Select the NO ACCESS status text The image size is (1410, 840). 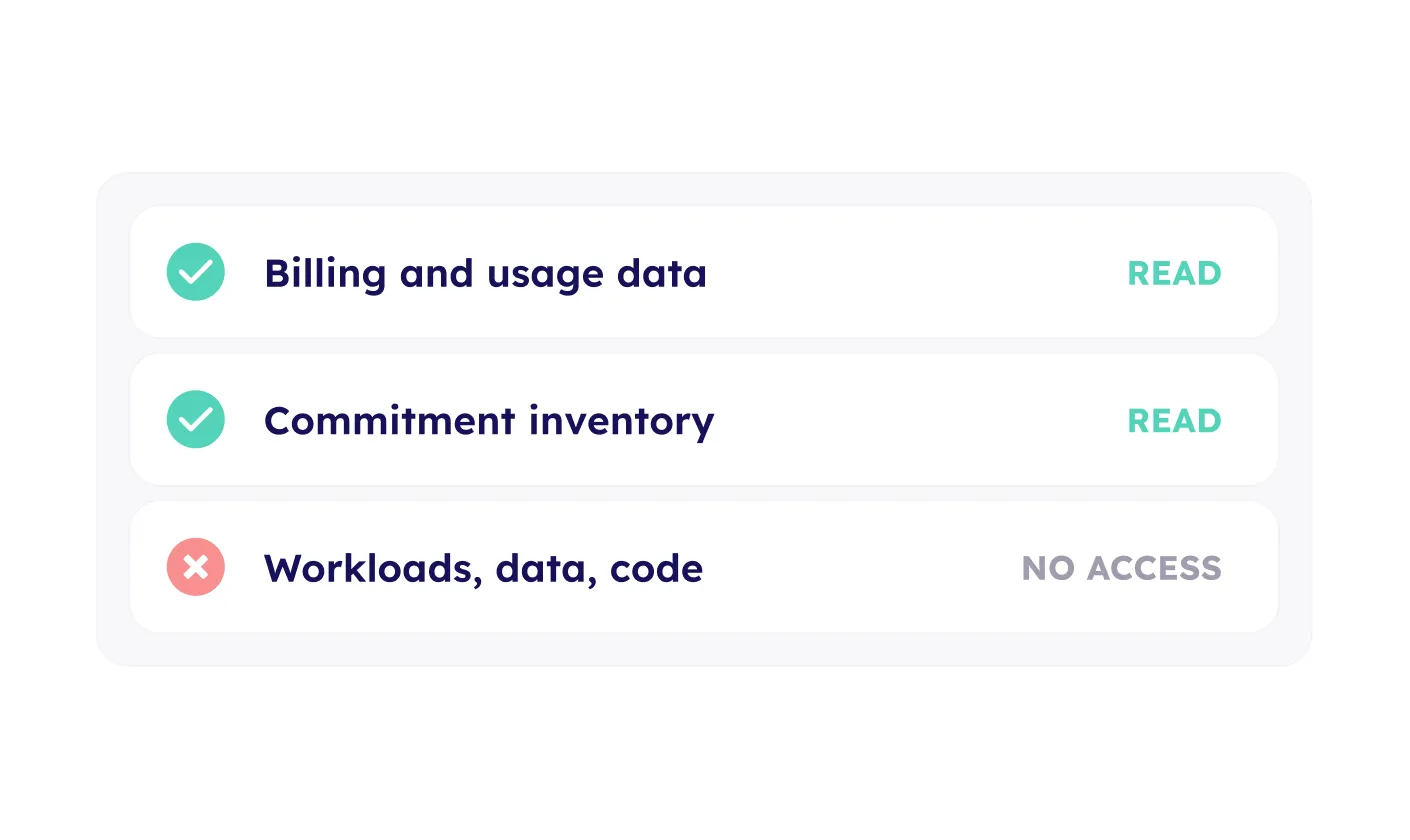pyautogui.click(x=1121, y=568)
